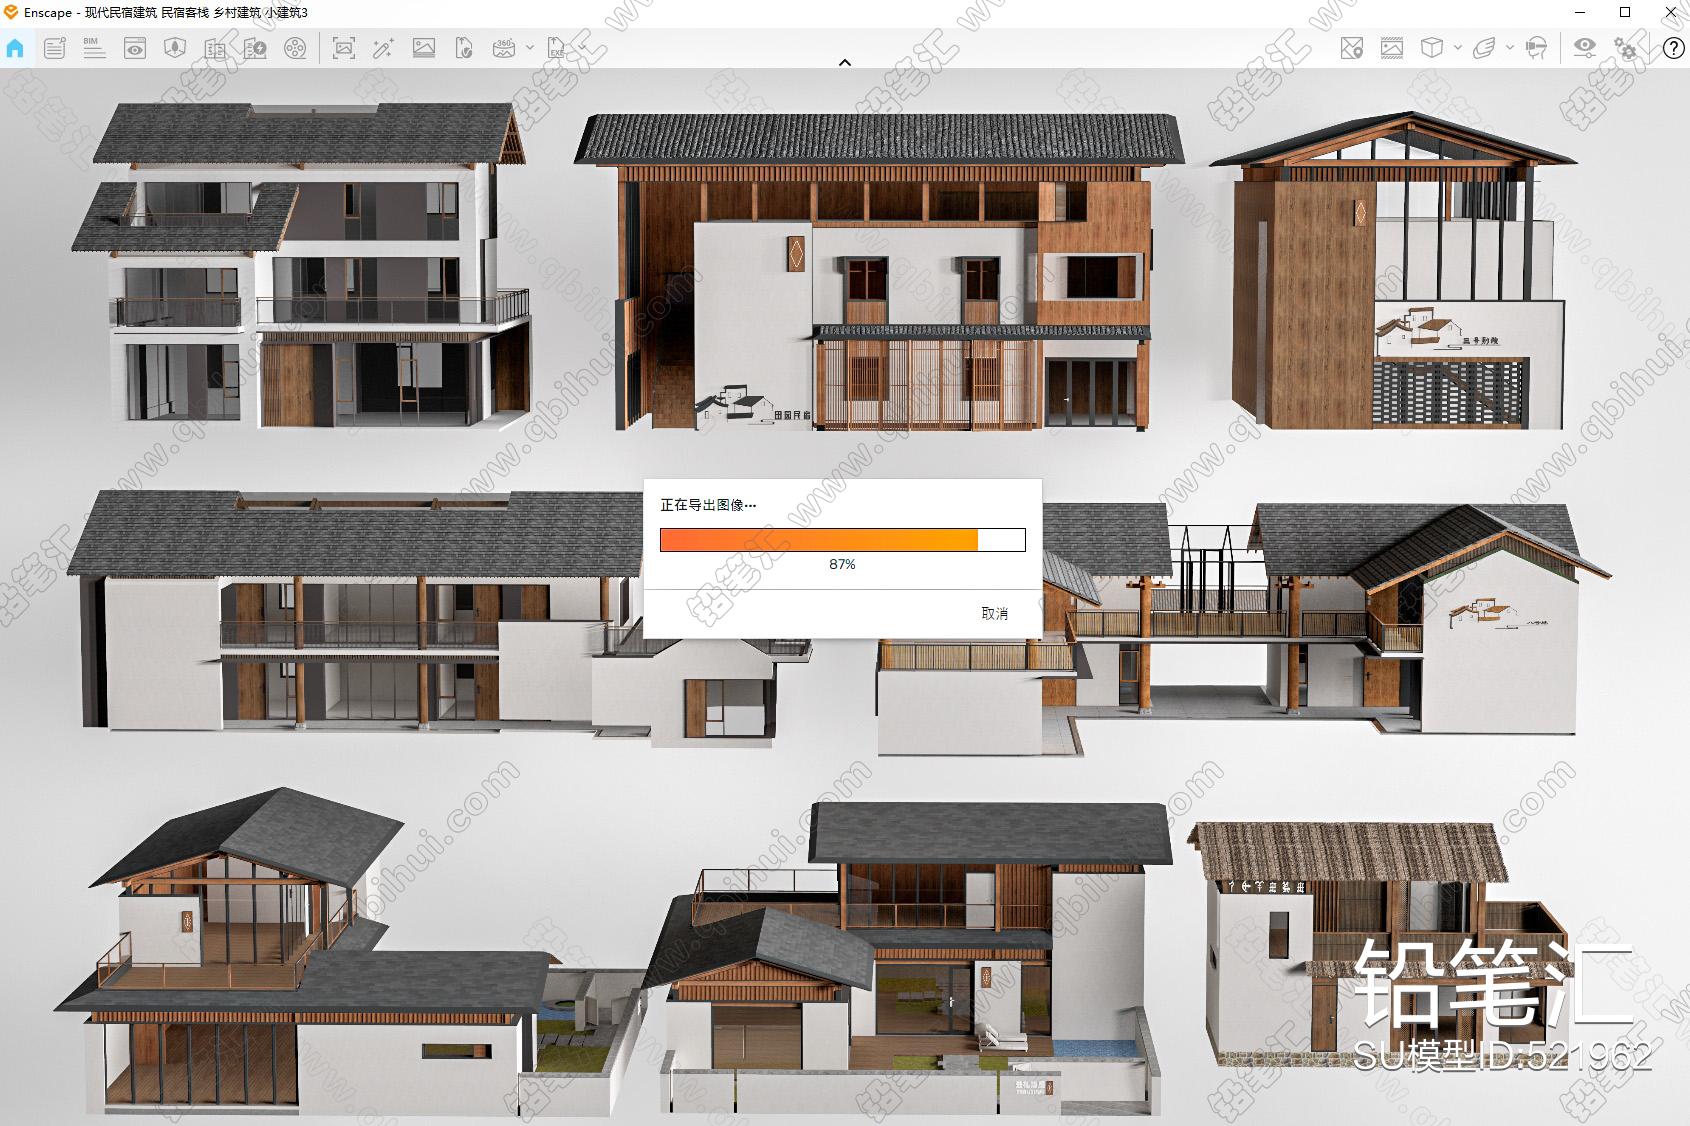
Task: Expand the cube projection mode dropdown
Action: (x=1458, y=48)
